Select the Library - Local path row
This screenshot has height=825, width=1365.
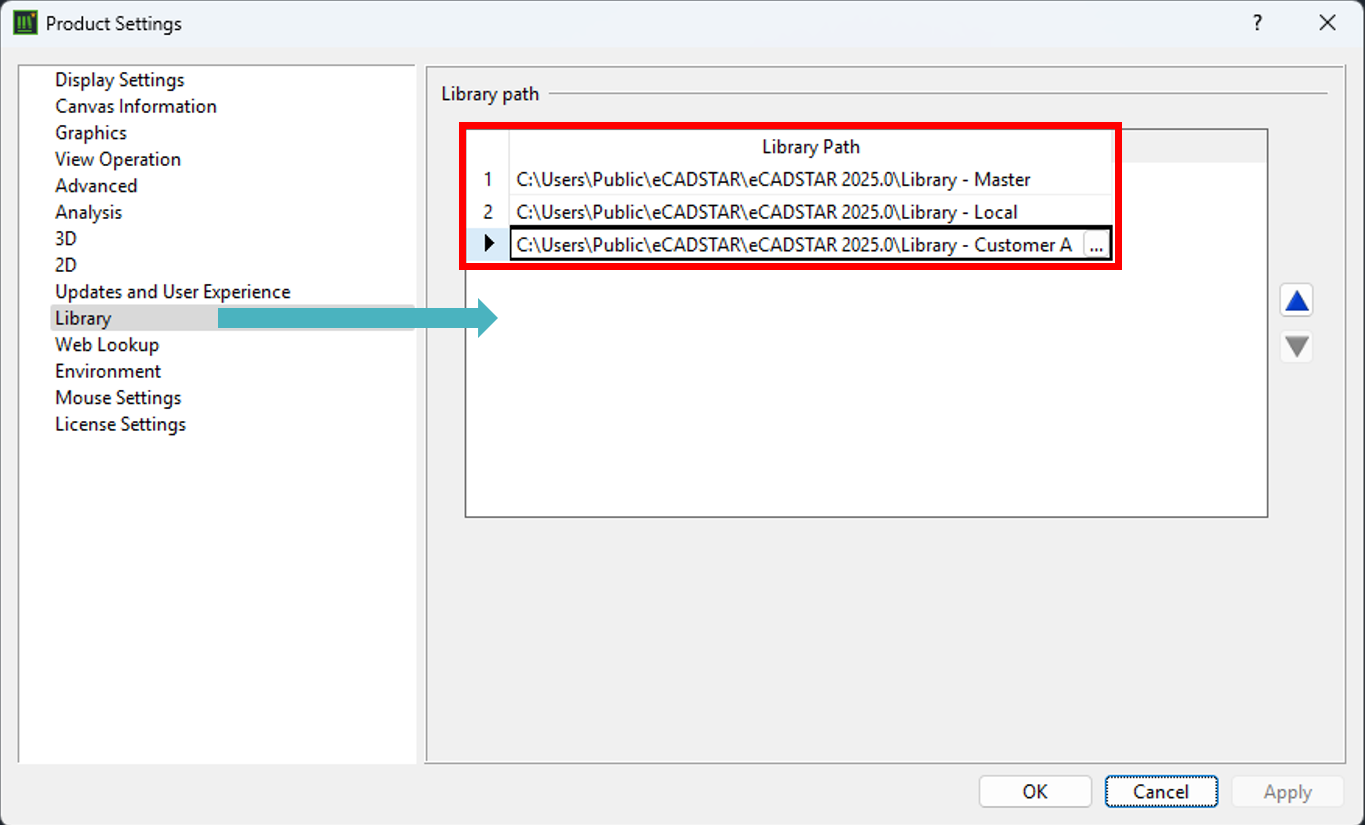[x=810, y=212]
